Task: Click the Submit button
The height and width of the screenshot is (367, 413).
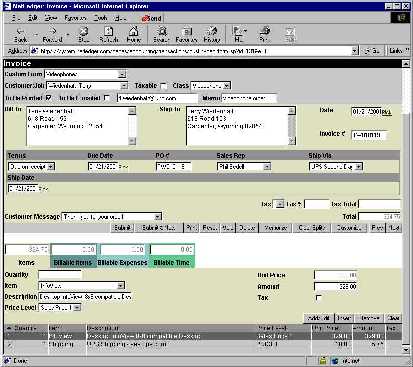Action: pos(122,228)
